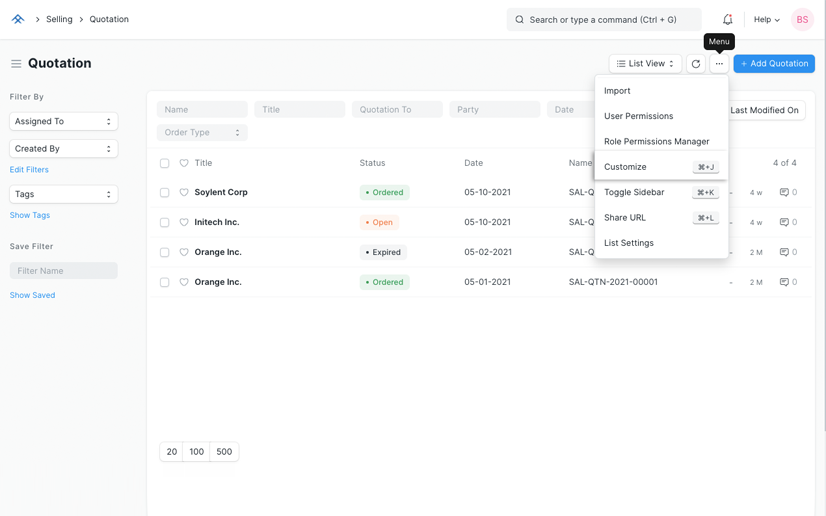Choose Customize from the menu
Screen dimensions: 826x516
coord(625,167)
